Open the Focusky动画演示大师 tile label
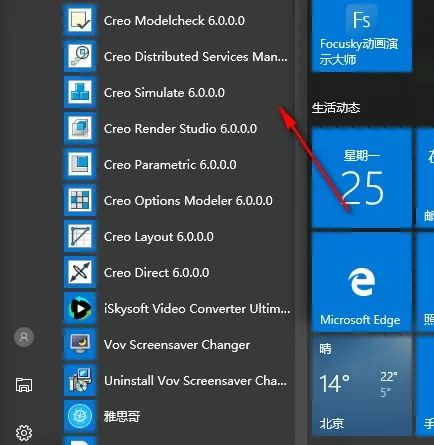434x445 pixels. click(359, 52)
